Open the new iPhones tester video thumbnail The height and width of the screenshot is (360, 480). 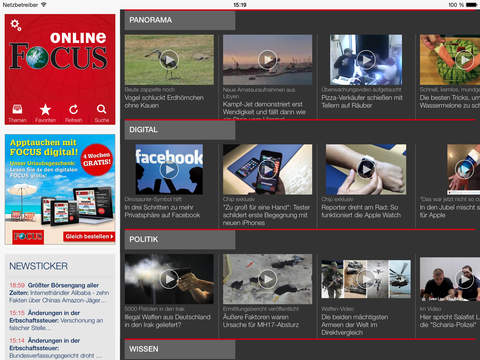[268, 169]
